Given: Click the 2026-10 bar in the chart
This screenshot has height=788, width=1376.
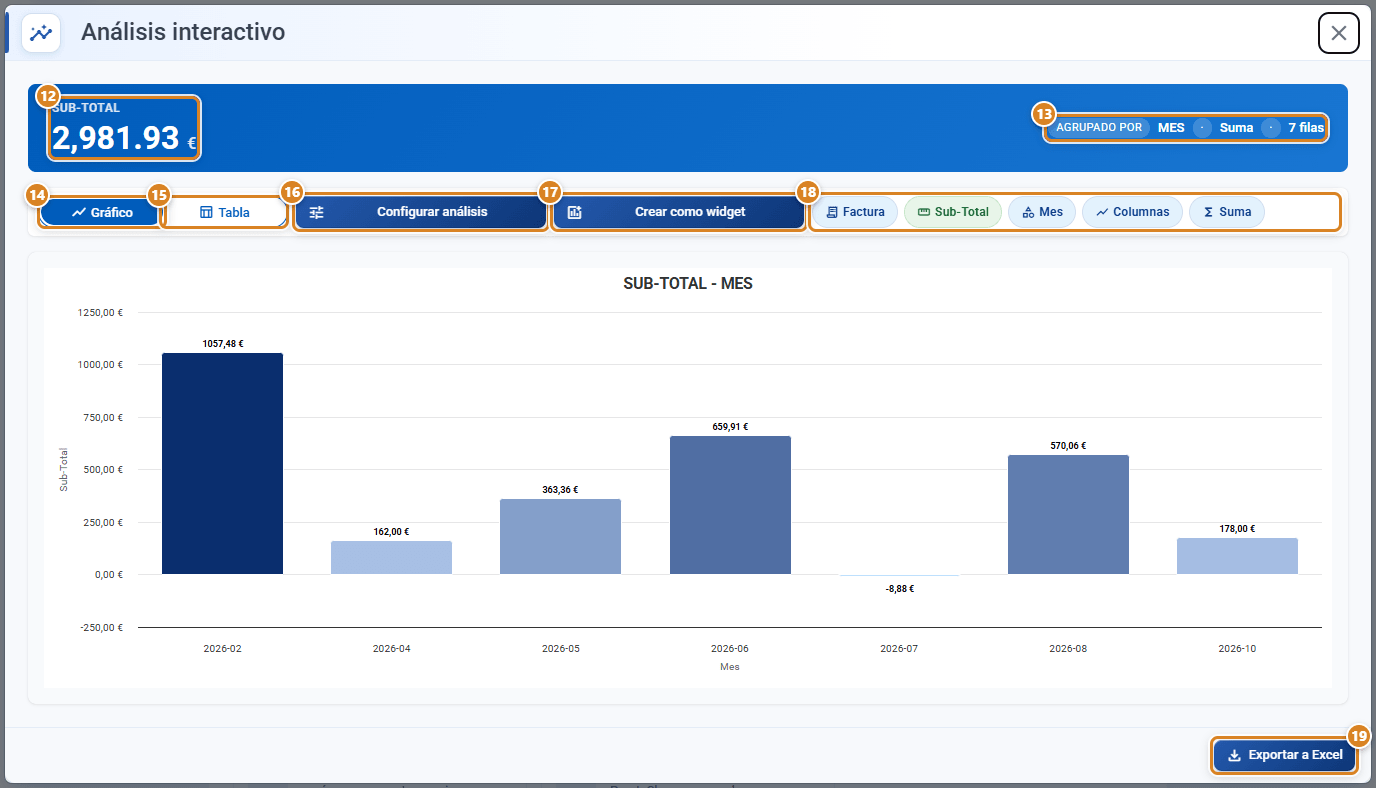Looking at the screenshot, I should click(1237, 556).
